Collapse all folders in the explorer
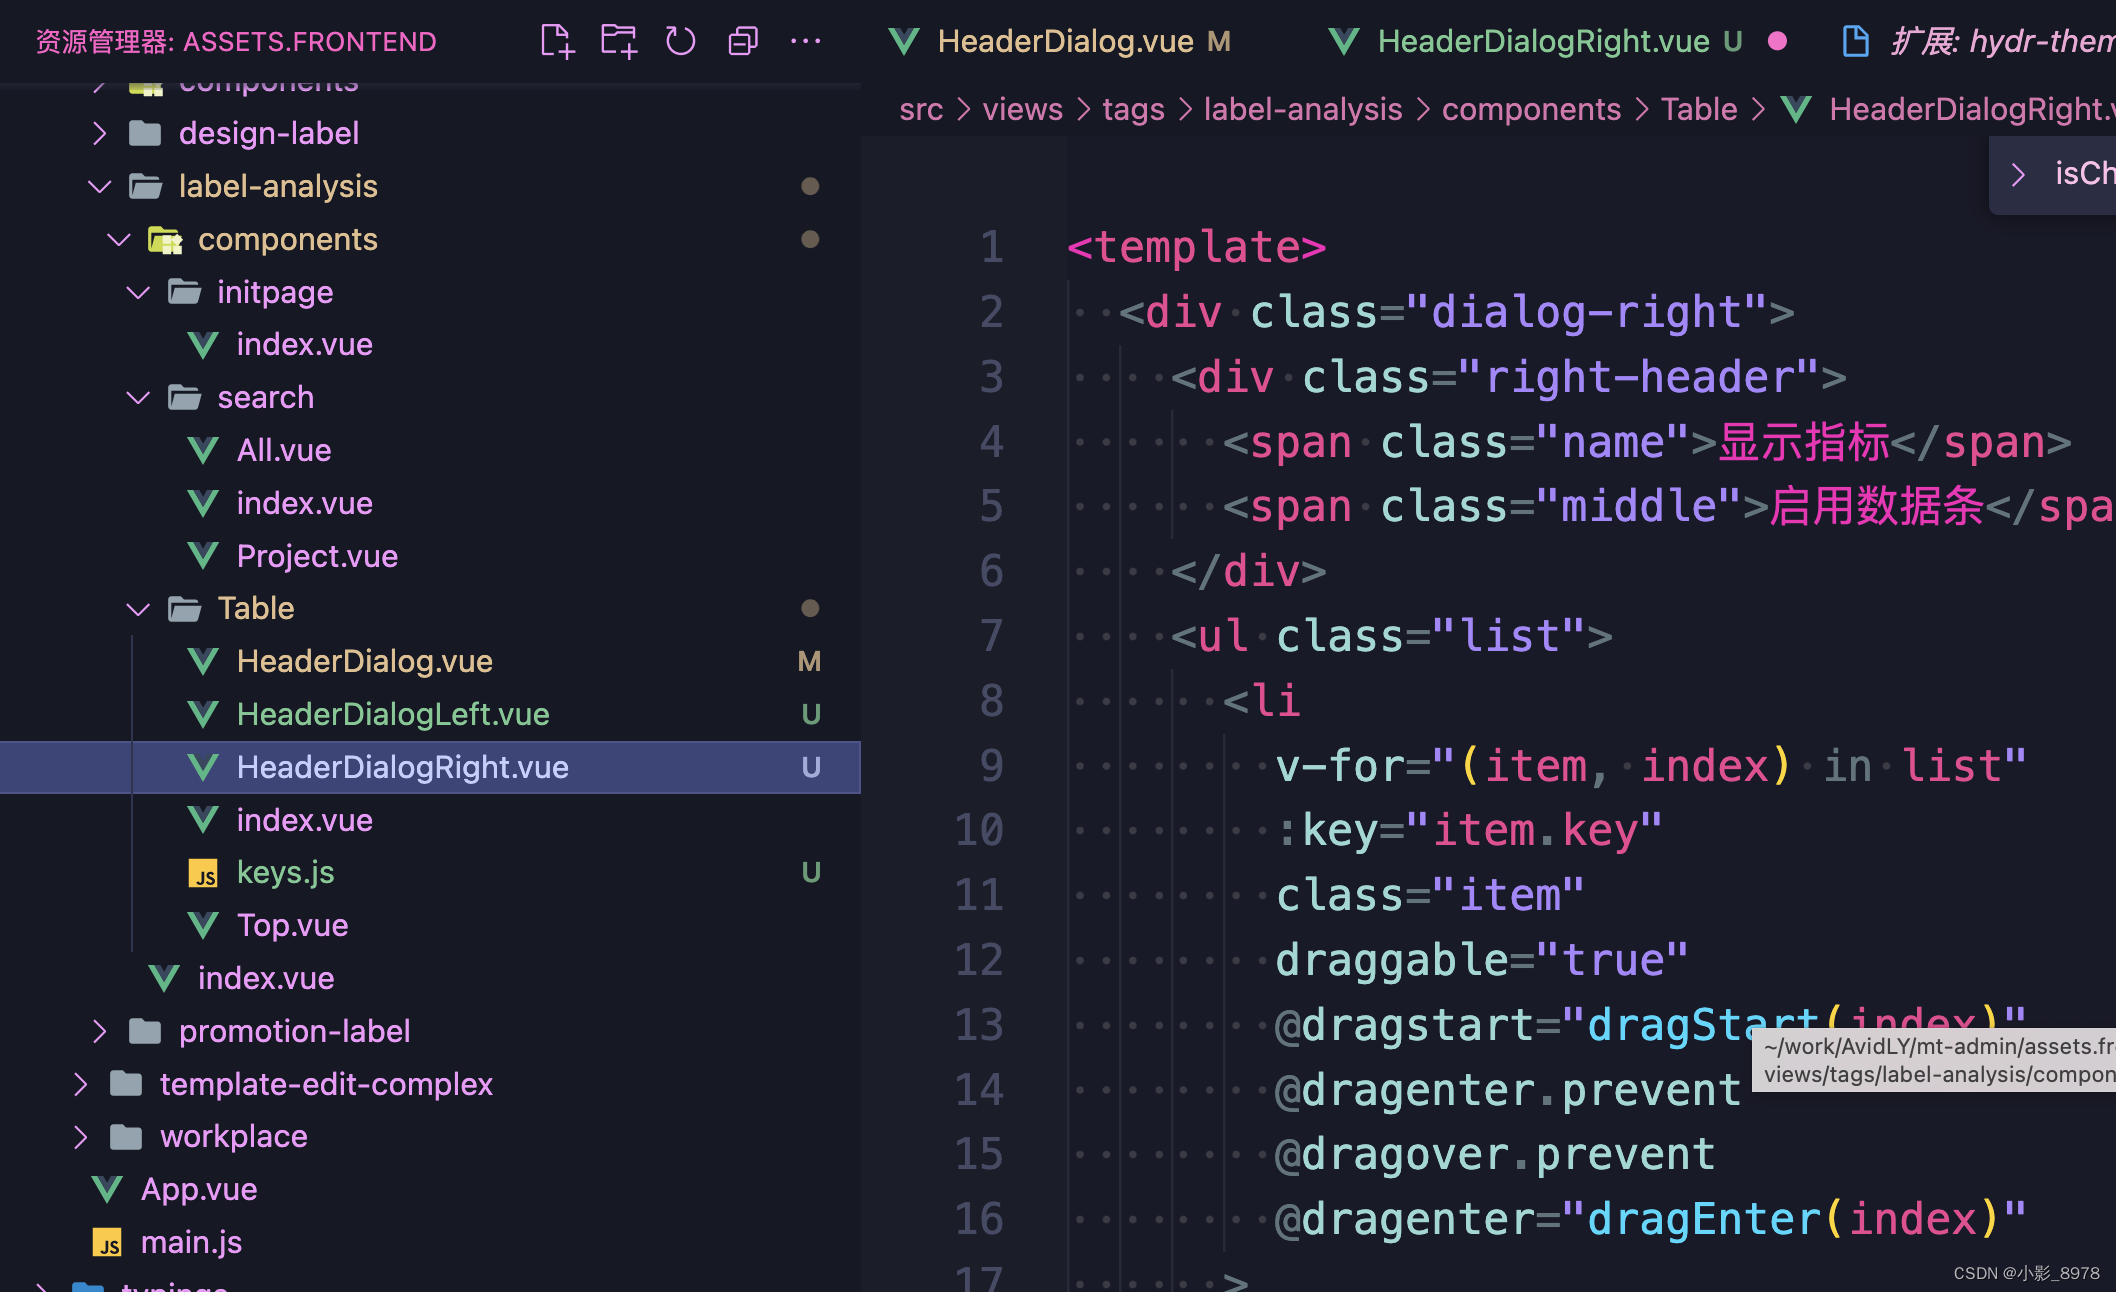This screenshot has height=1292, width=2116. tap(743, 41)
